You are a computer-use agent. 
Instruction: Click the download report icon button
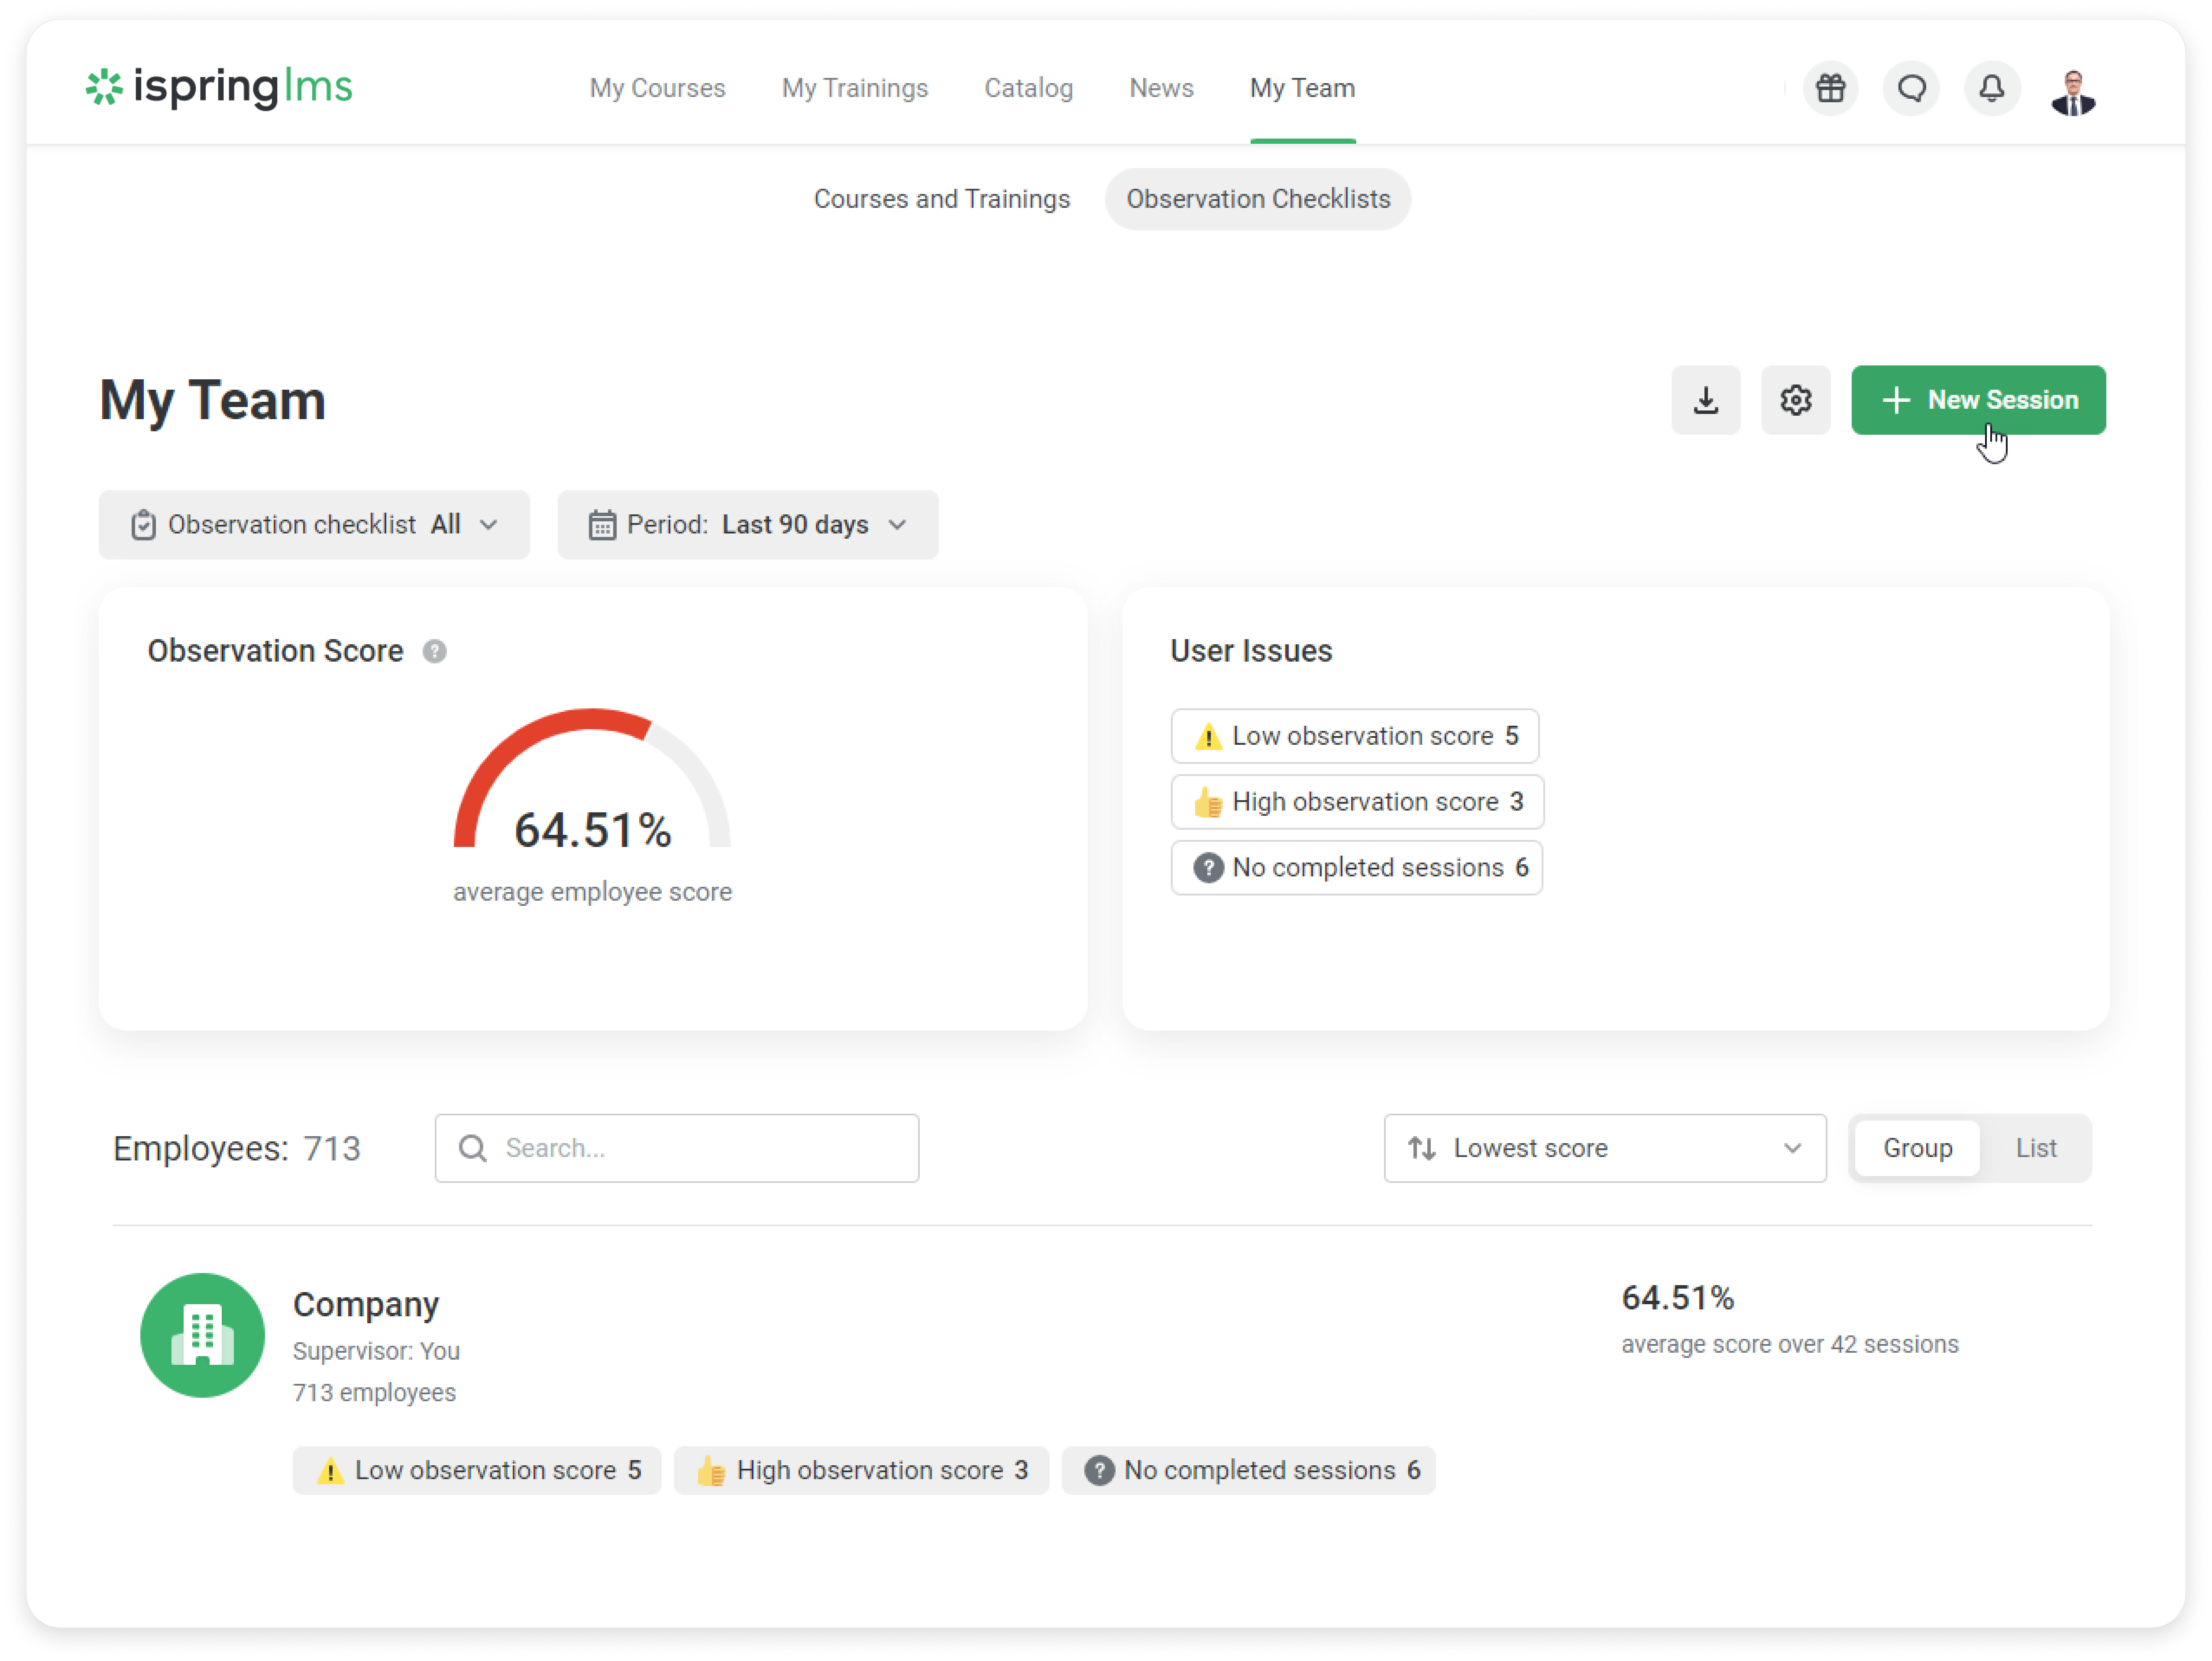(x=1705, y=400)
